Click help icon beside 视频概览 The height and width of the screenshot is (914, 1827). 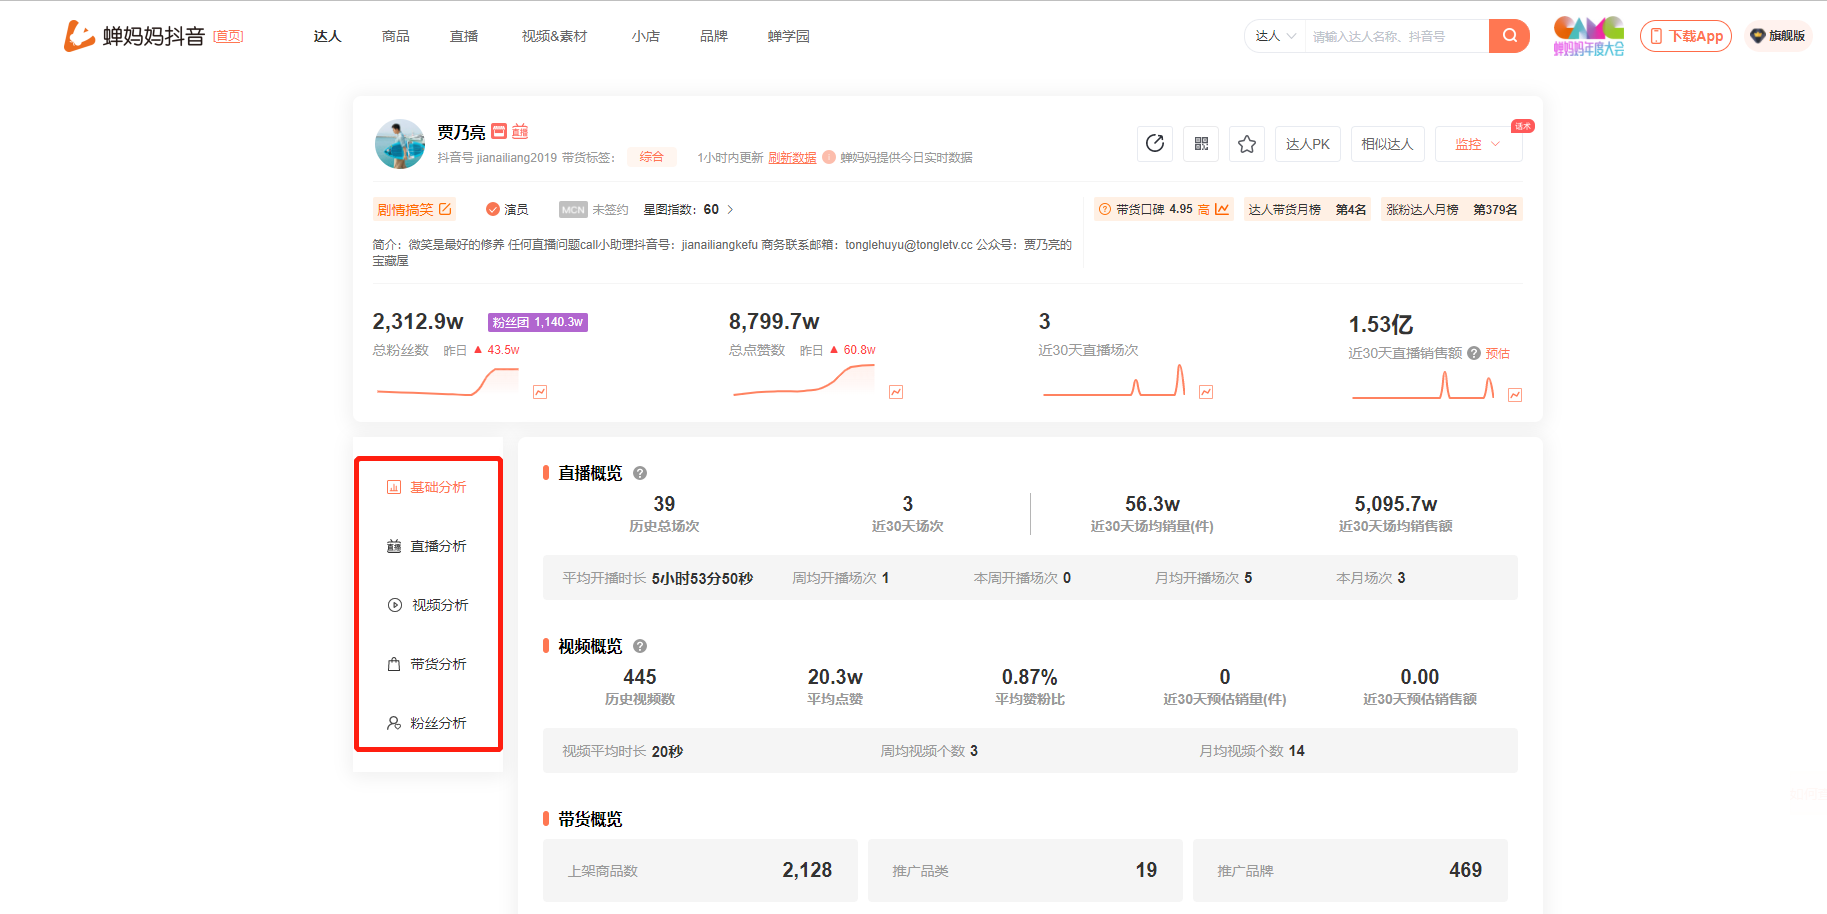pos(640,646)
